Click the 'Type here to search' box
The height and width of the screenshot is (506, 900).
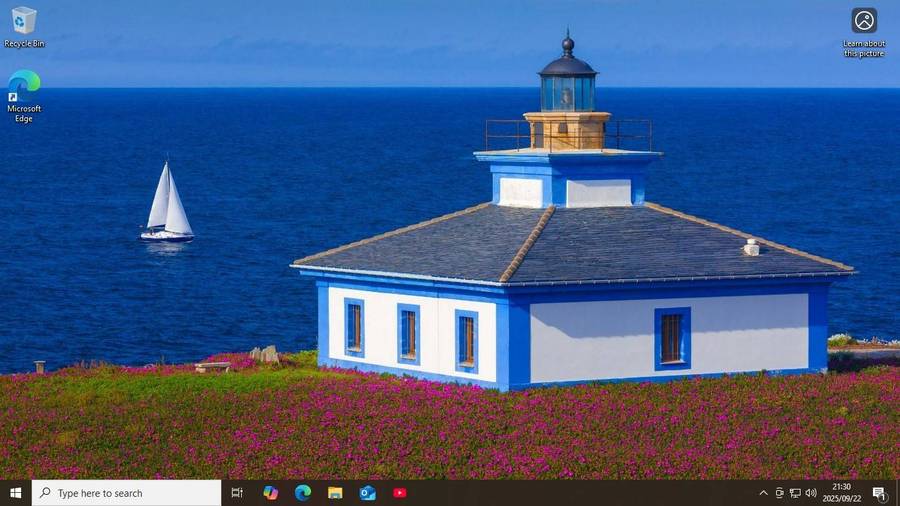(126, 493)
